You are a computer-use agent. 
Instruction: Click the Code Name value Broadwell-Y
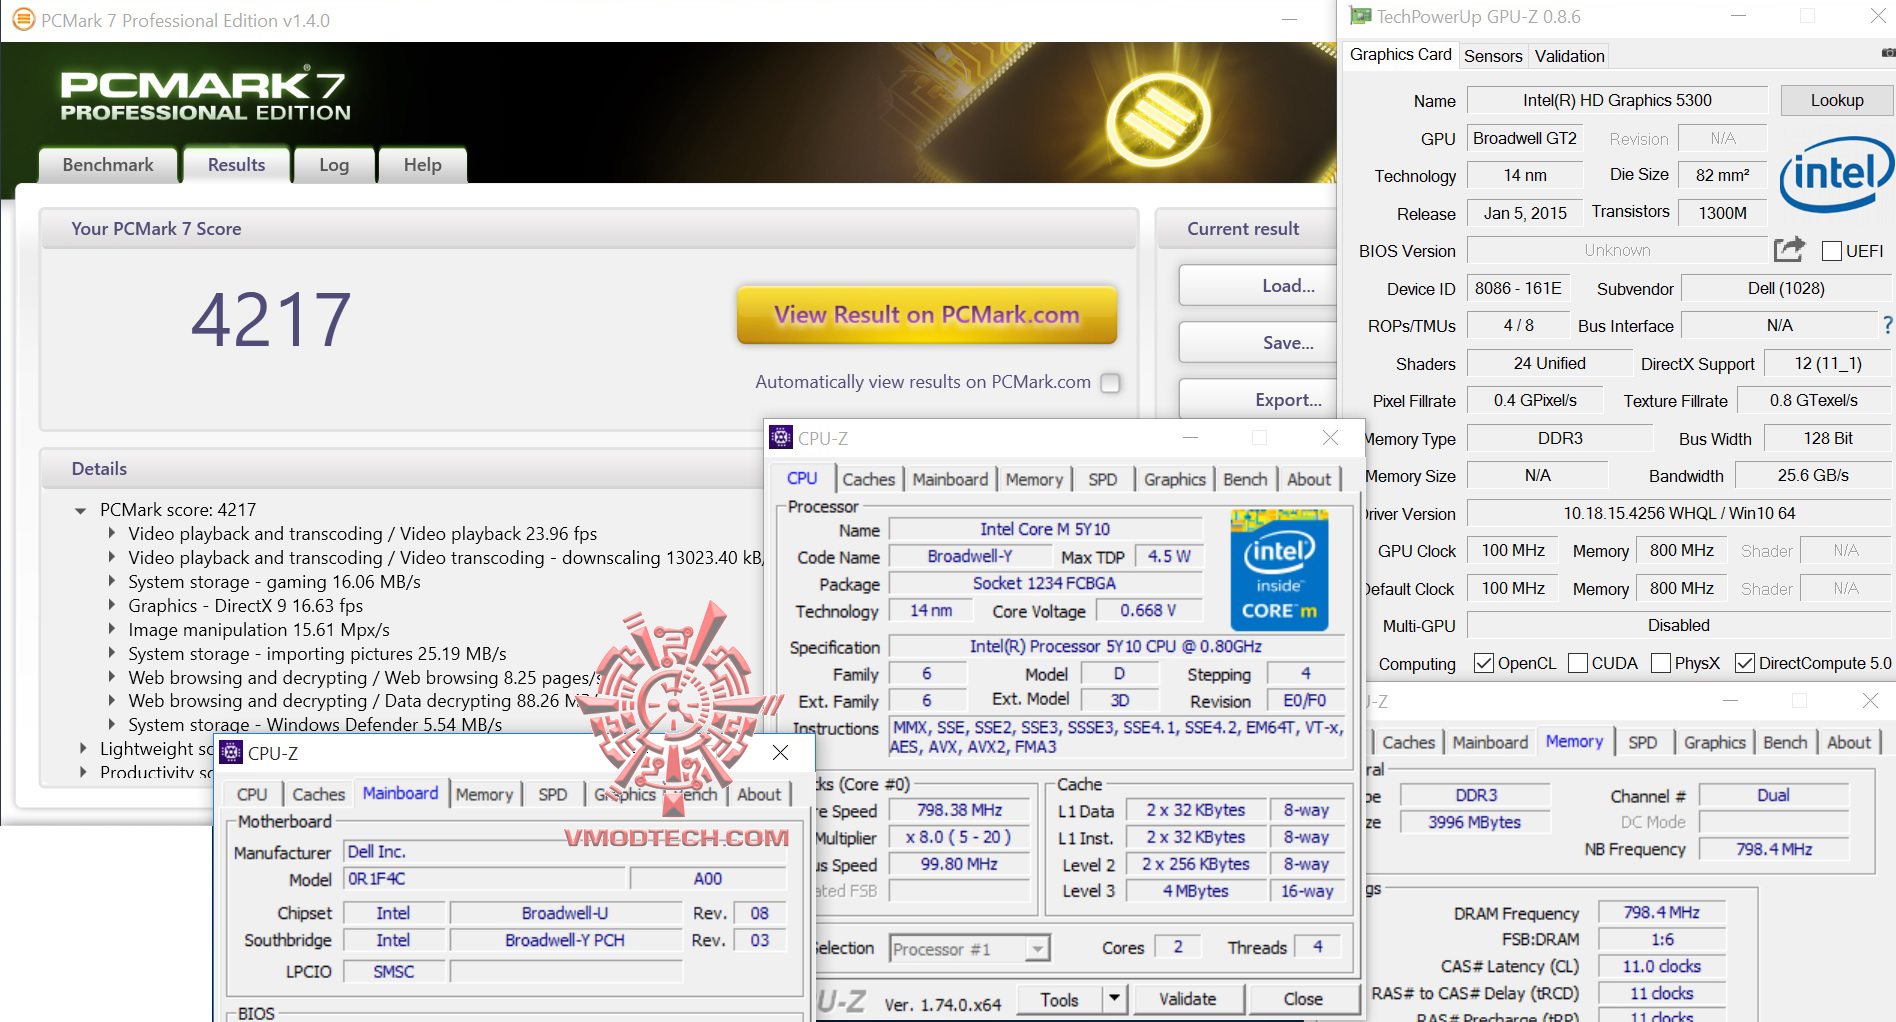[x=969, y=556]
